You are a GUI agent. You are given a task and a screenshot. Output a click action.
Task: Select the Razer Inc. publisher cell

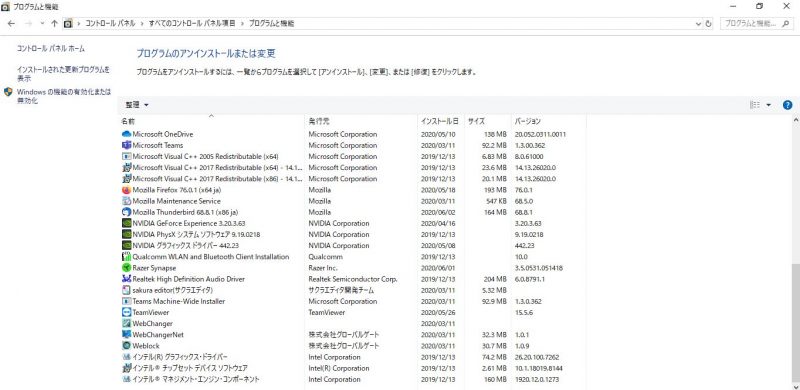pyautogui.click(x=323, y=268)
